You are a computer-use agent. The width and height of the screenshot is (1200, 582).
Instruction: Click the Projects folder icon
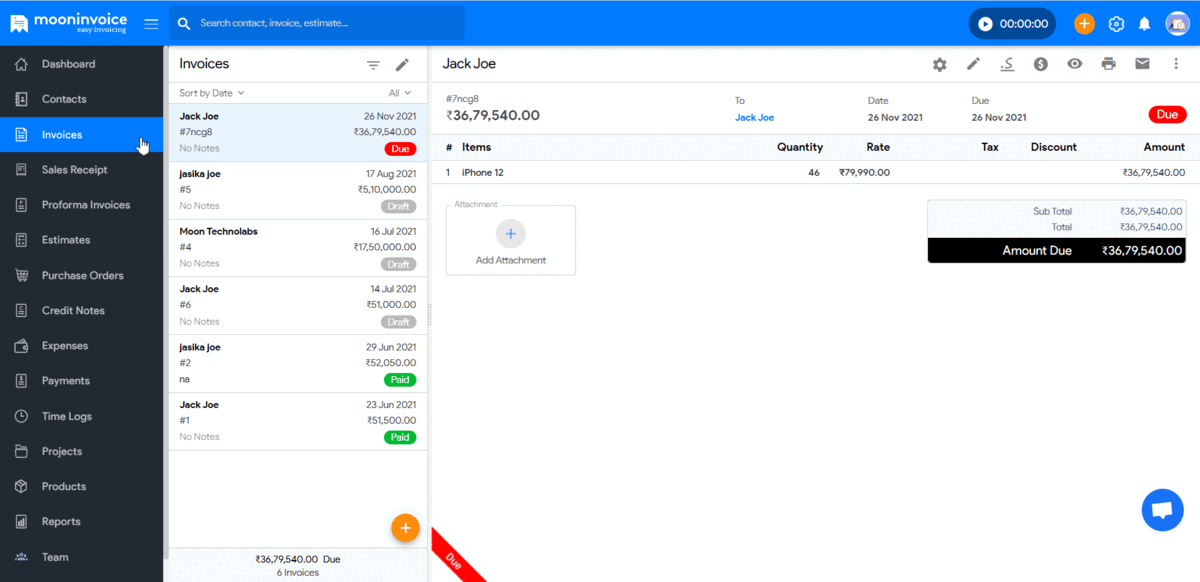pos(22,451)
